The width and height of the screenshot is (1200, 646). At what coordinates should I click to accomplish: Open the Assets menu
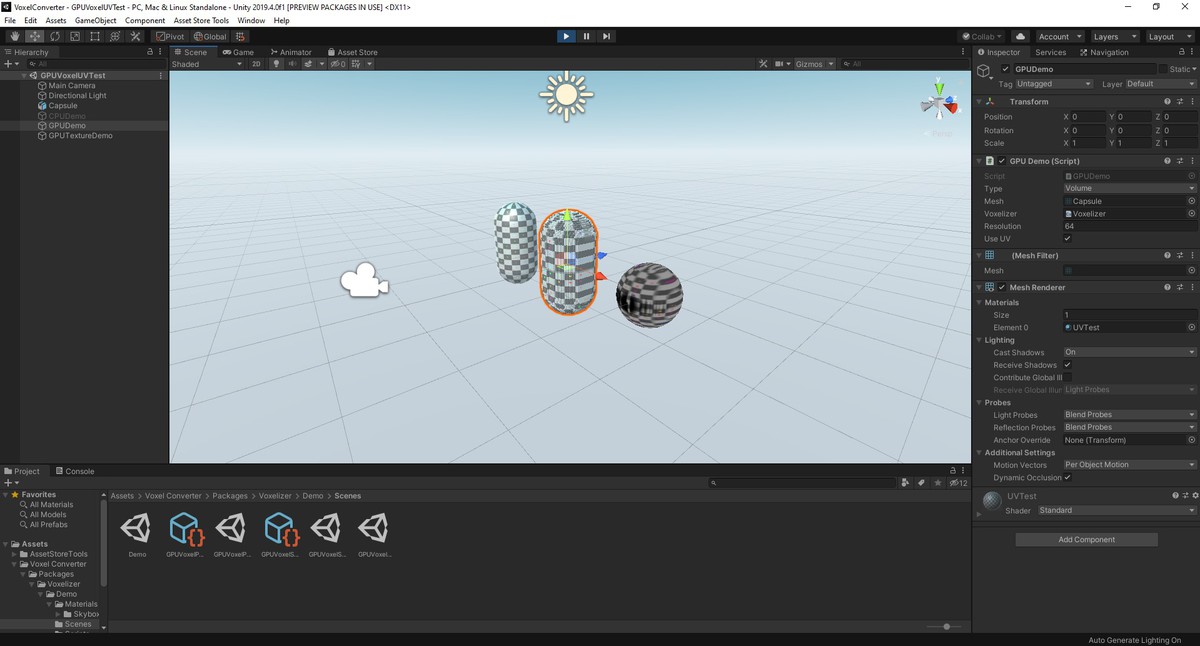(x=55, y=19)
